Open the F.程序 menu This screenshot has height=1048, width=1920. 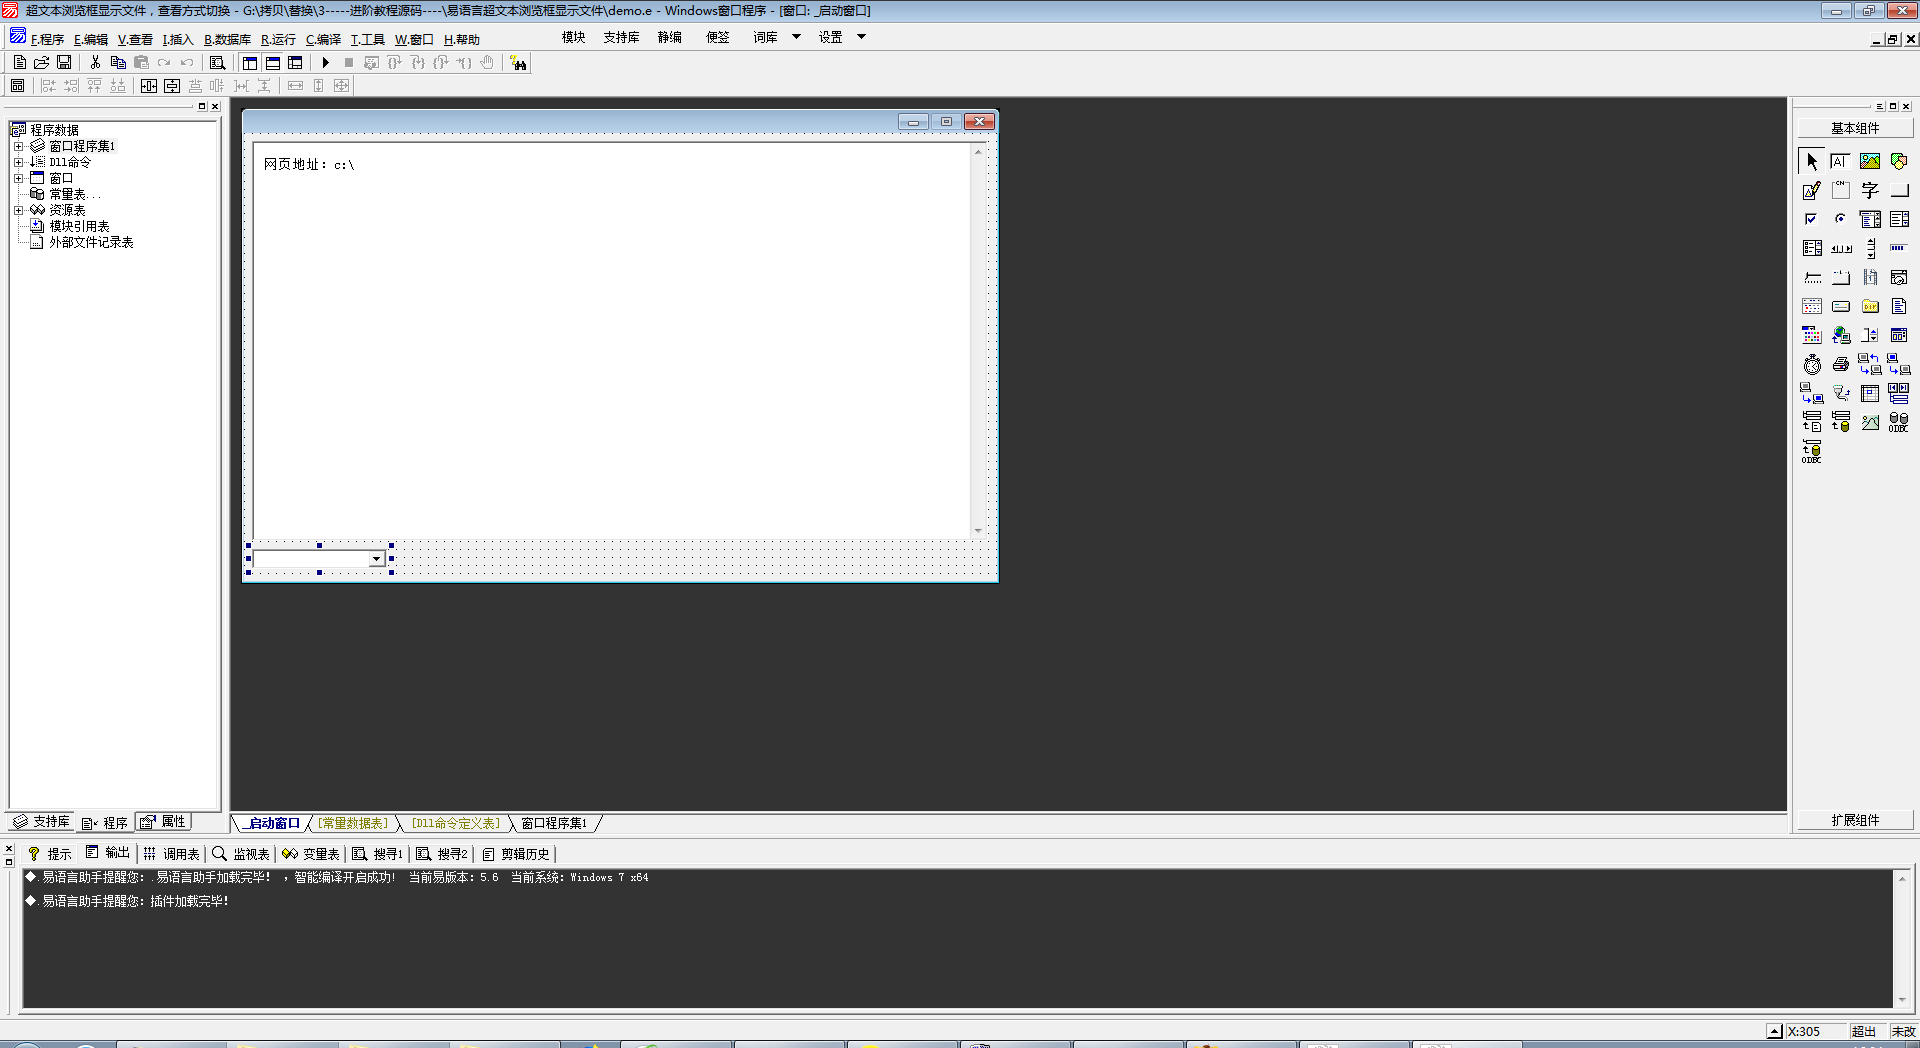[47, 39]
